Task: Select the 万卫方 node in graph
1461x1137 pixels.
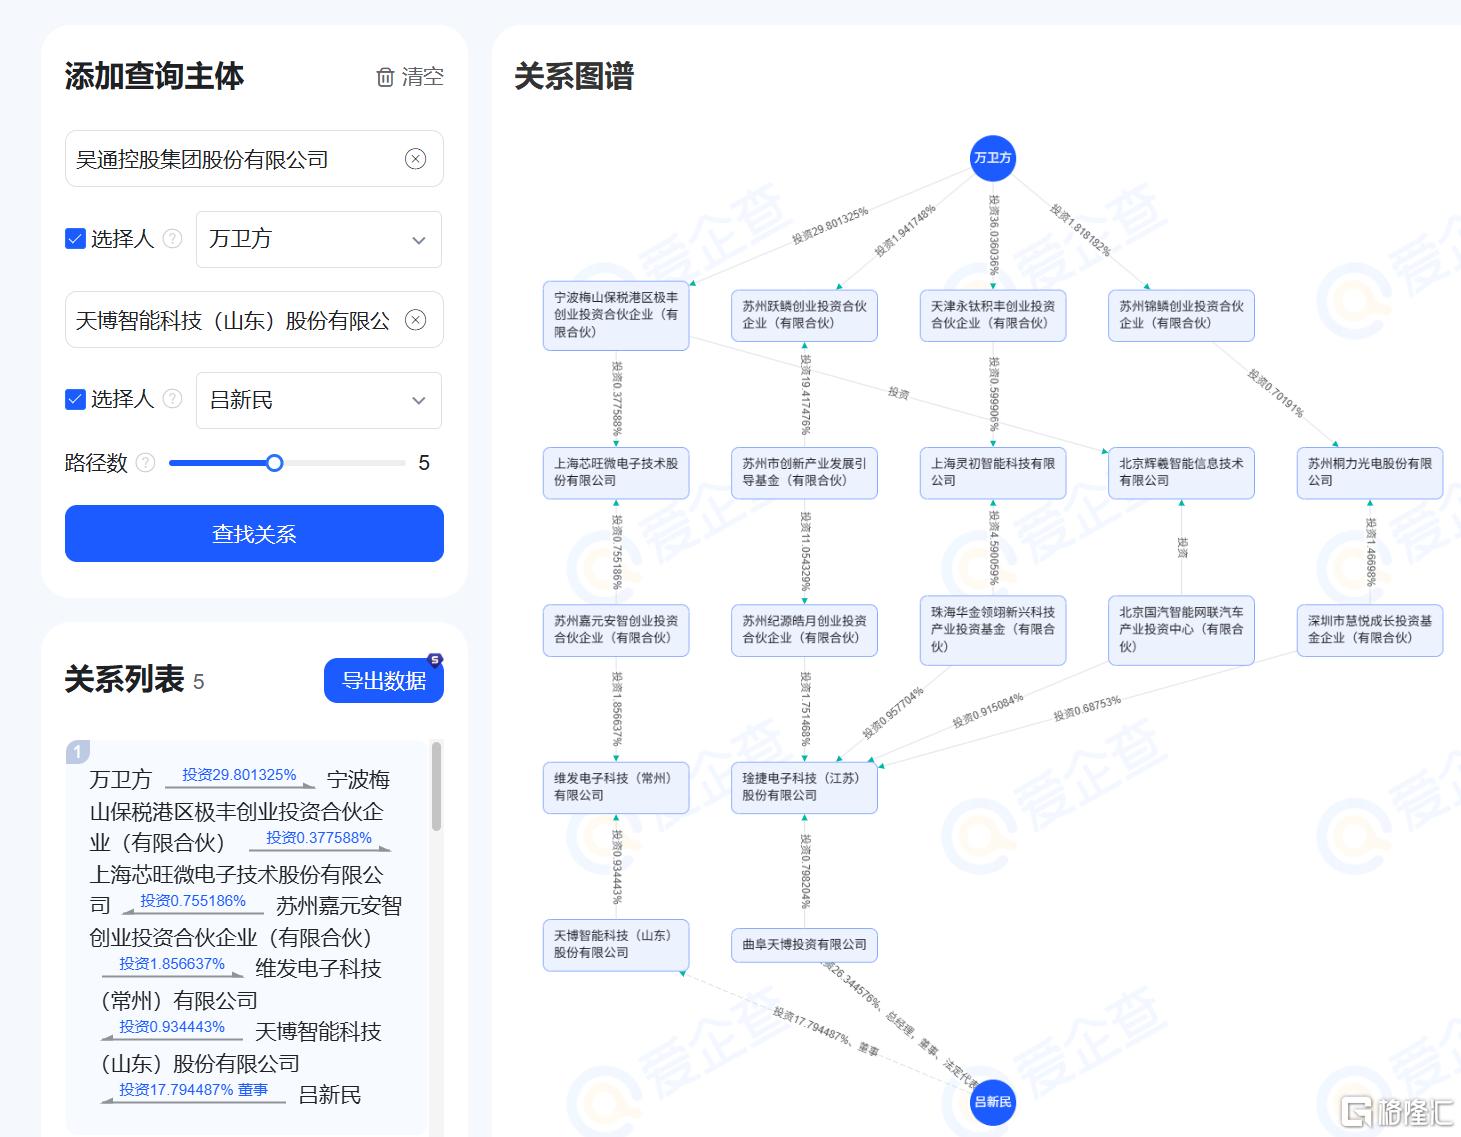Action: click(993, 158)
